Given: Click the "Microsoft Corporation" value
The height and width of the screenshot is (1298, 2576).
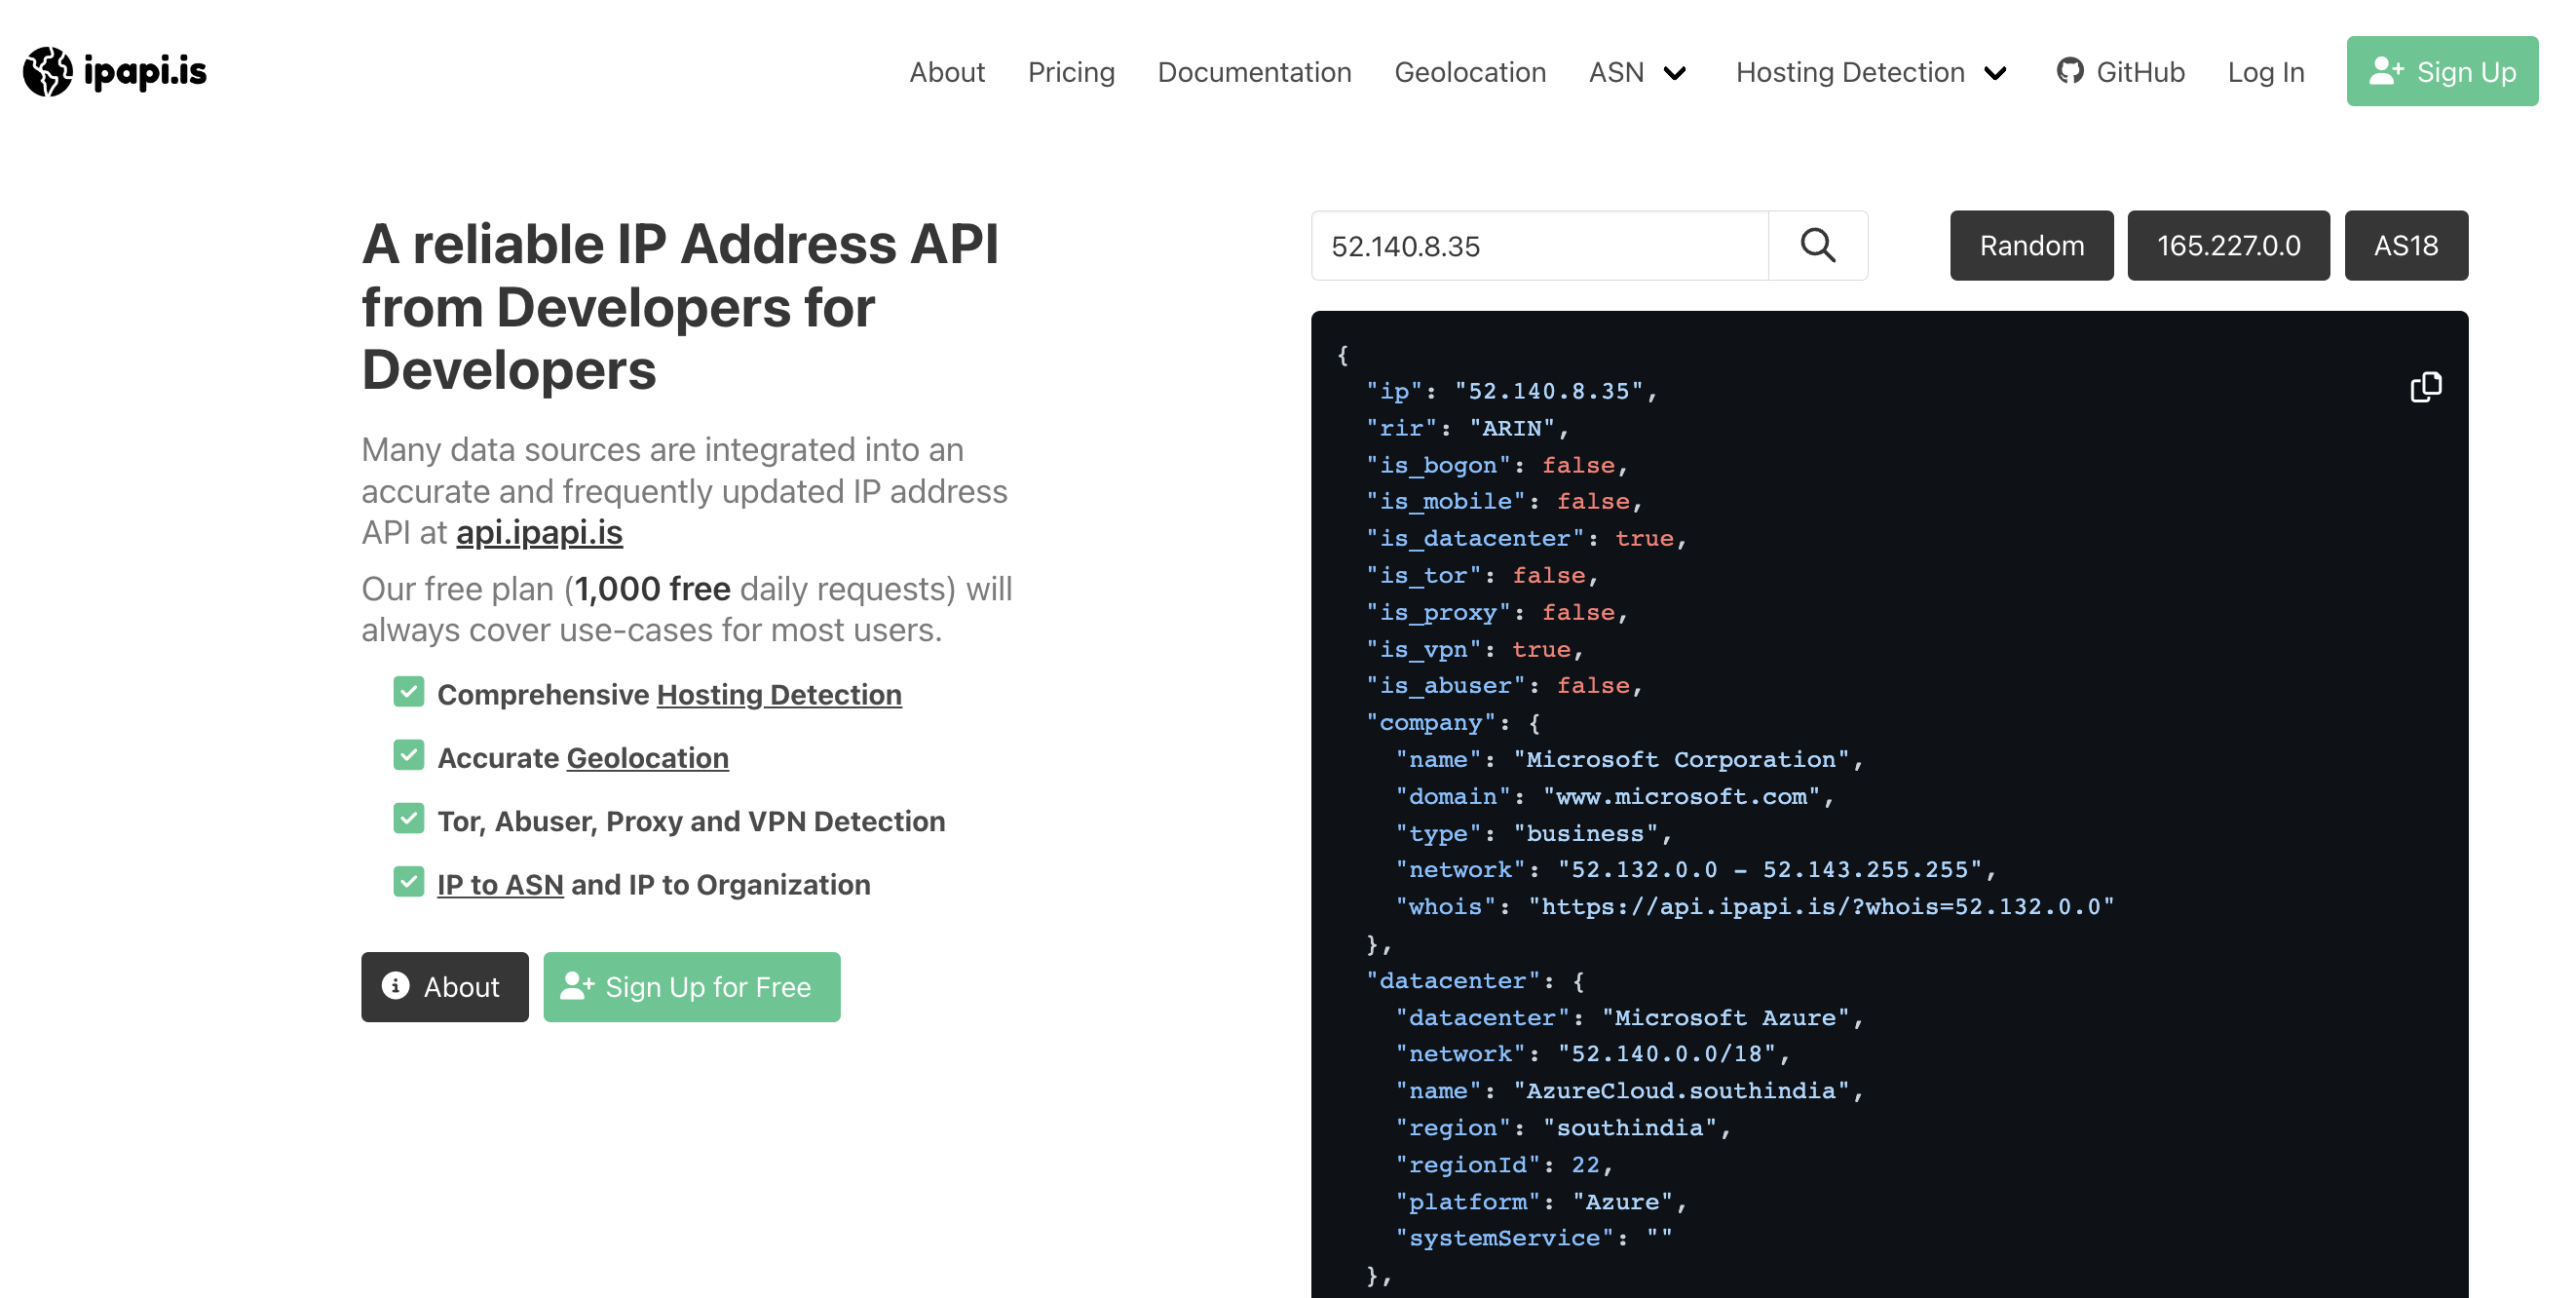Looking at the screenshot, I should [x=1681, y=759].
